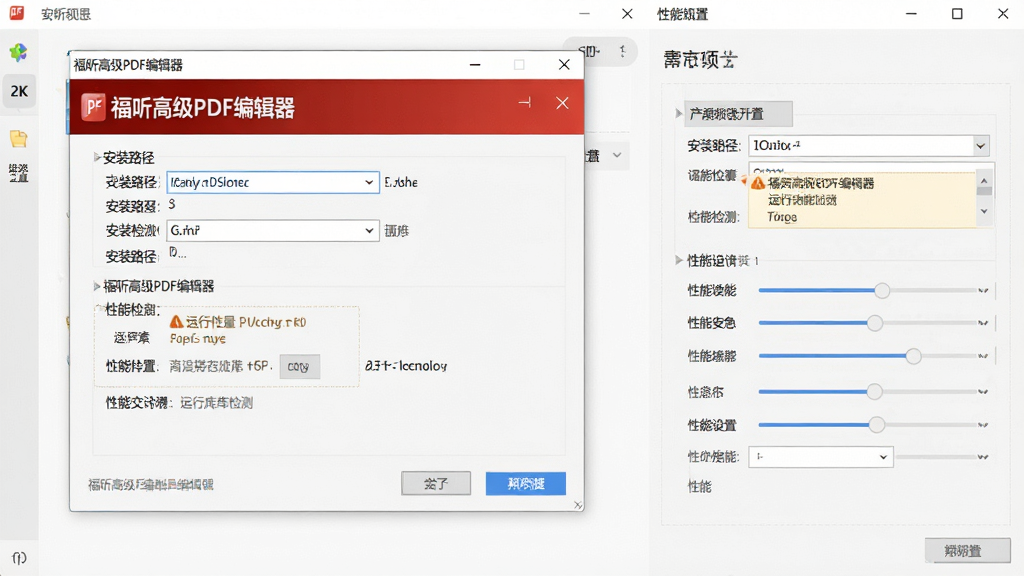Screen dimensions: 1024x576
Task: Click the arrow at end of 性能读能 slider
Action: pos(983,291)
